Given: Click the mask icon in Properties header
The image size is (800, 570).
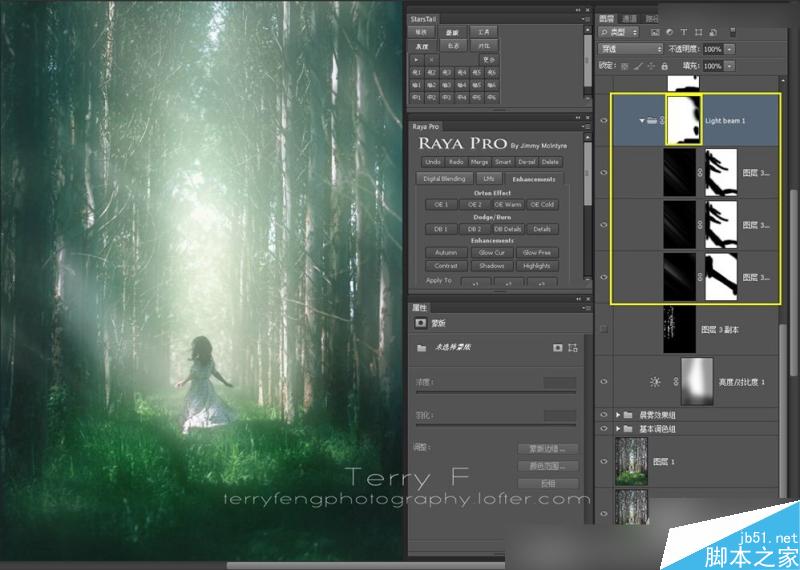Looking at the screenshot, I should tap(421, 323).
